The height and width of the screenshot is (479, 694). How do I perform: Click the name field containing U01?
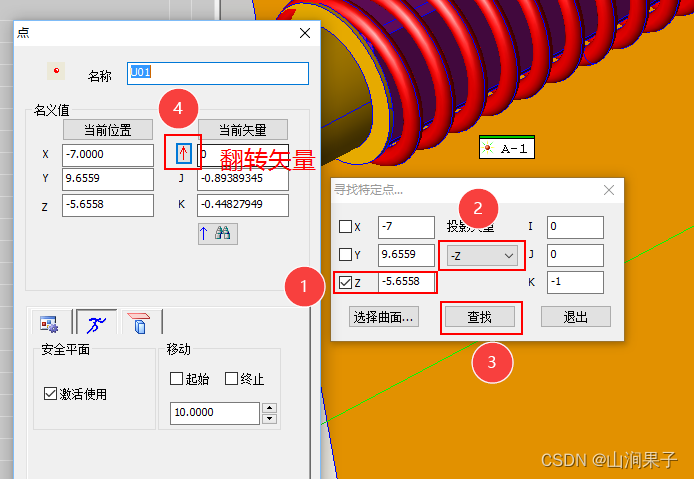[218, 73]
